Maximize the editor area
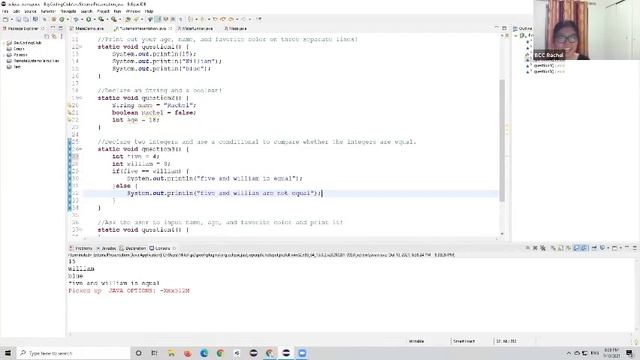 [x=504, y=28]
